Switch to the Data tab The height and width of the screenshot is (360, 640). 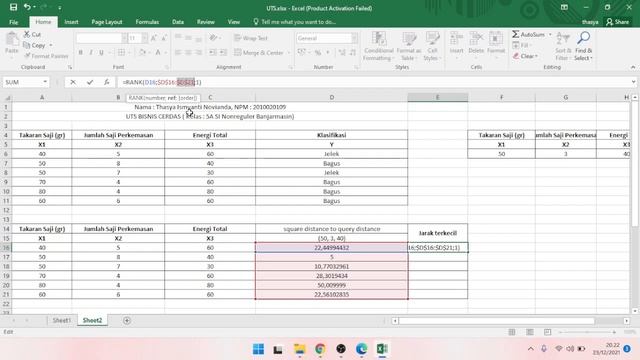tap(178, 22)
